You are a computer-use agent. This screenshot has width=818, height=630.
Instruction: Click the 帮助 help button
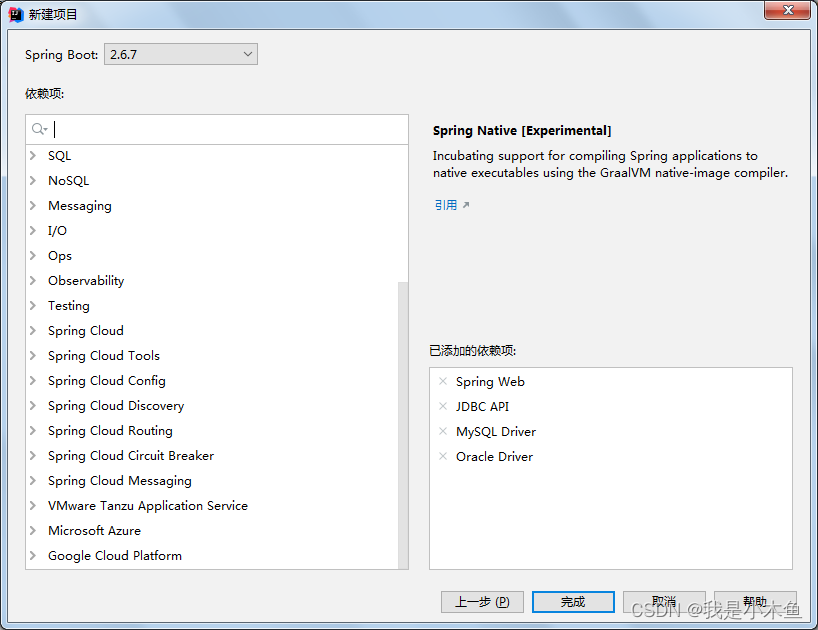click(x=755, y=602)
